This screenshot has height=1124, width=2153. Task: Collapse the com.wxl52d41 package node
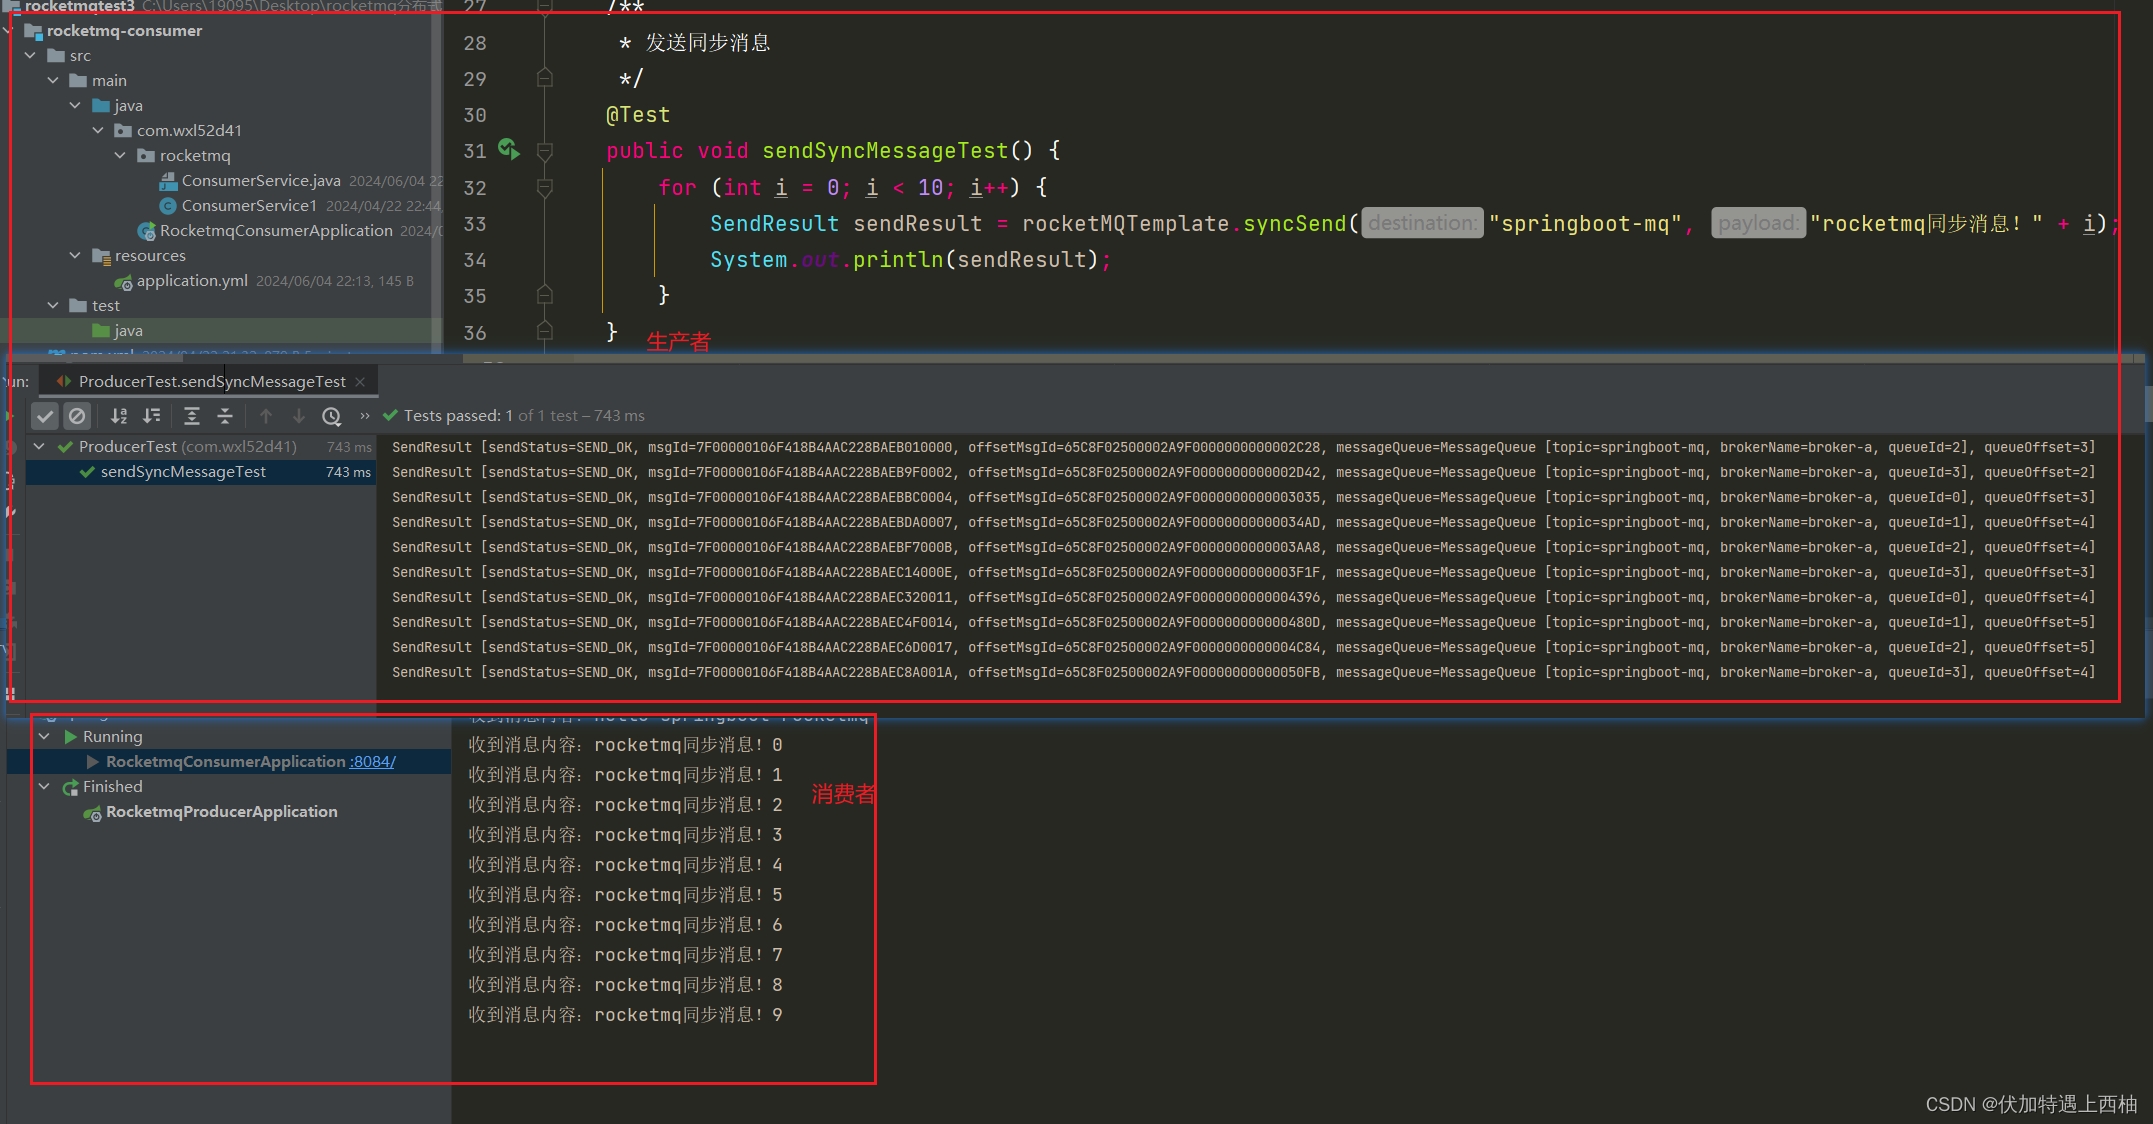pos(98,131)
